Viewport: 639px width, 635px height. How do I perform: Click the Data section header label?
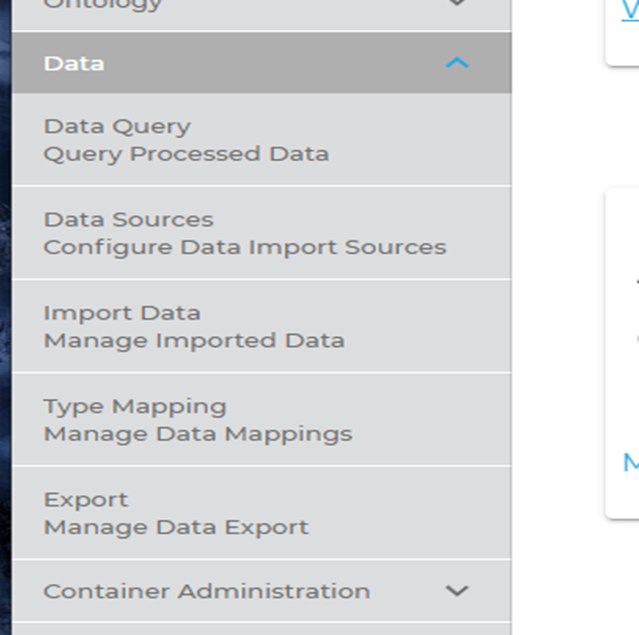pos(74,63)
